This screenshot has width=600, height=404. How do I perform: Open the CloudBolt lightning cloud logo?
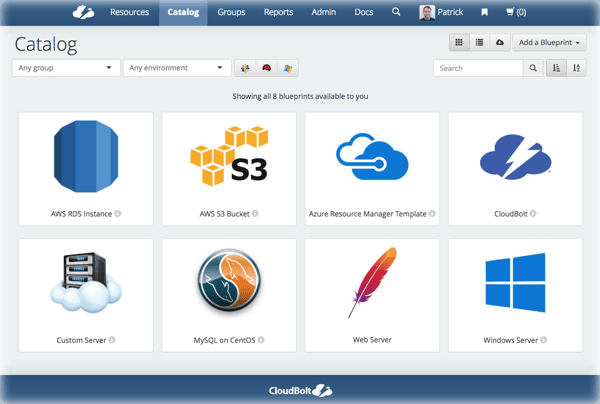(515, 156)
